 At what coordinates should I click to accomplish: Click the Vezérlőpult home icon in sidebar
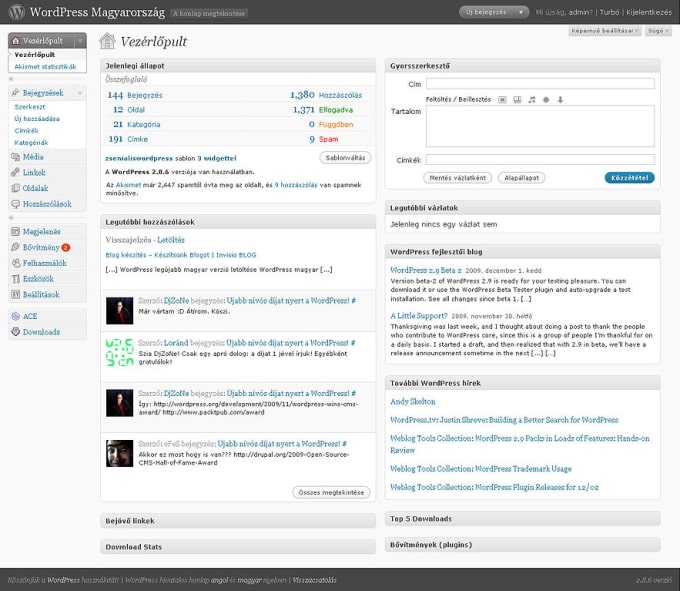(x=16, y=41)
